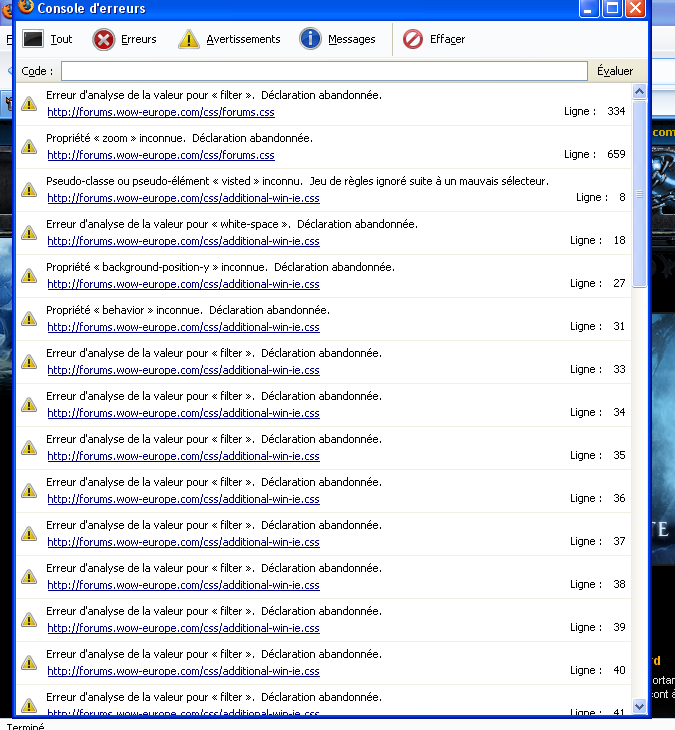Image resolution: width=675 pixels, height=730 pixels.
Task: Click warning icon of line 34 entry
Action: 29,405
